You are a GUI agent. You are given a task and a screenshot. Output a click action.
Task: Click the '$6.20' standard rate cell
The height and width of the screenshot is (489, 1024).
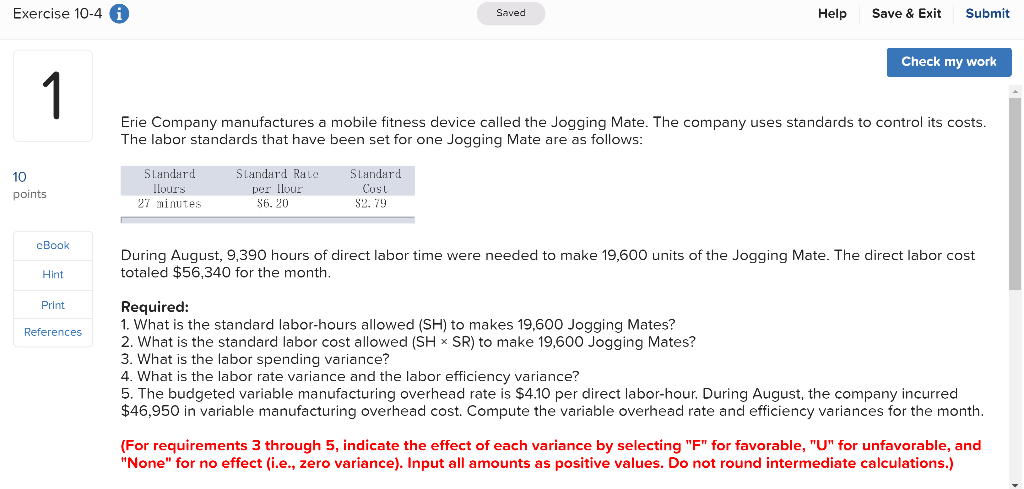(274, 203)
